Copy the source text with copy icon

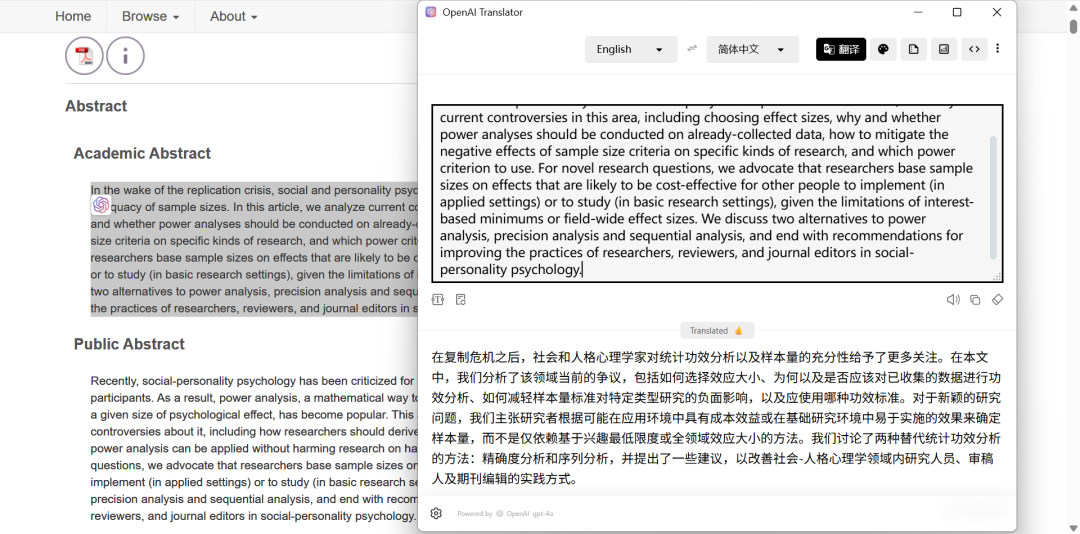(x=975, y=300)
